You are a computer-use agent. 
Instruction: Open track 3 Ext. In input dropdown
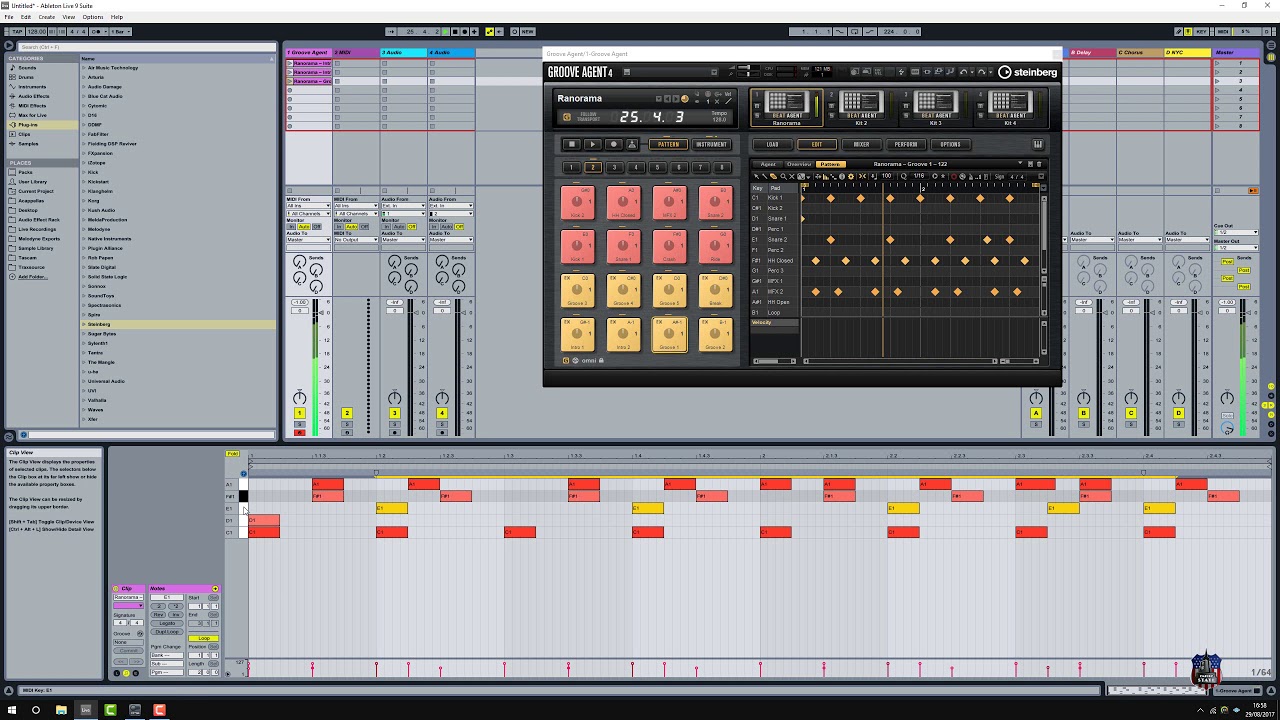(404, 206)
